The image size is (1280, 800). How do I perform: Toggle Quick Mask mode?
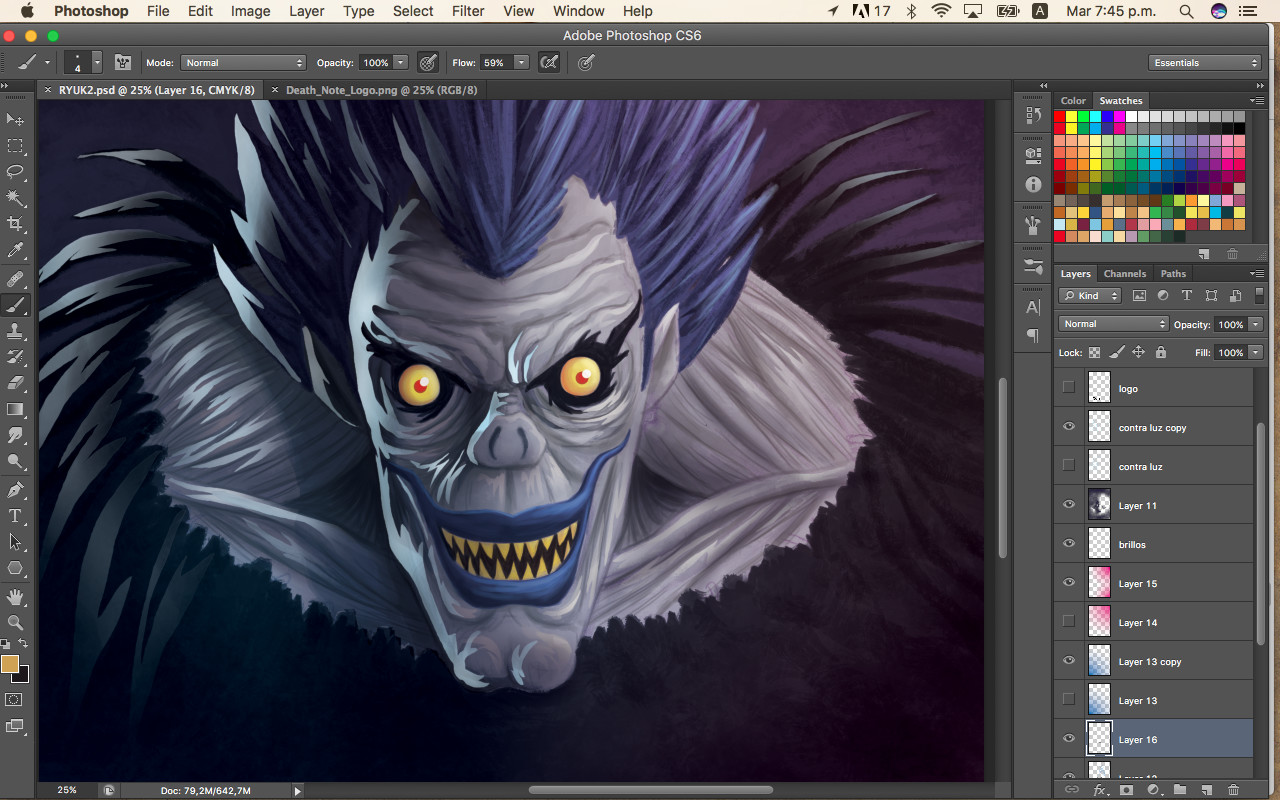(14, 700)
